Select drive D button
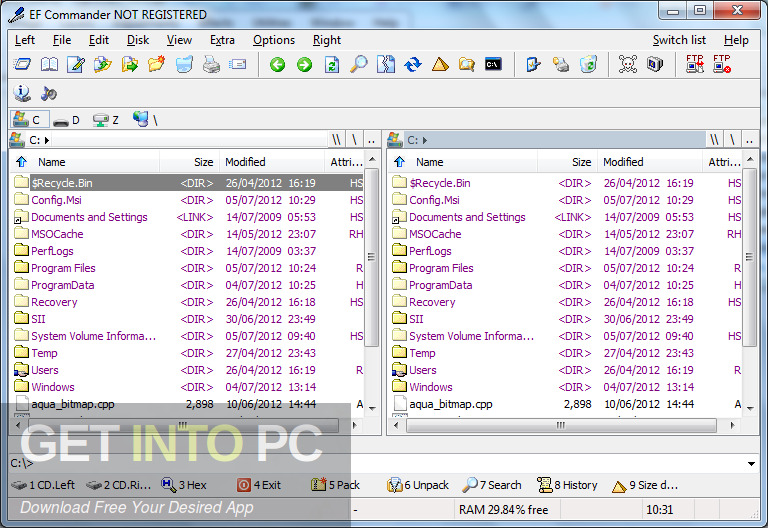768x528 pixels. pos(66,120)
